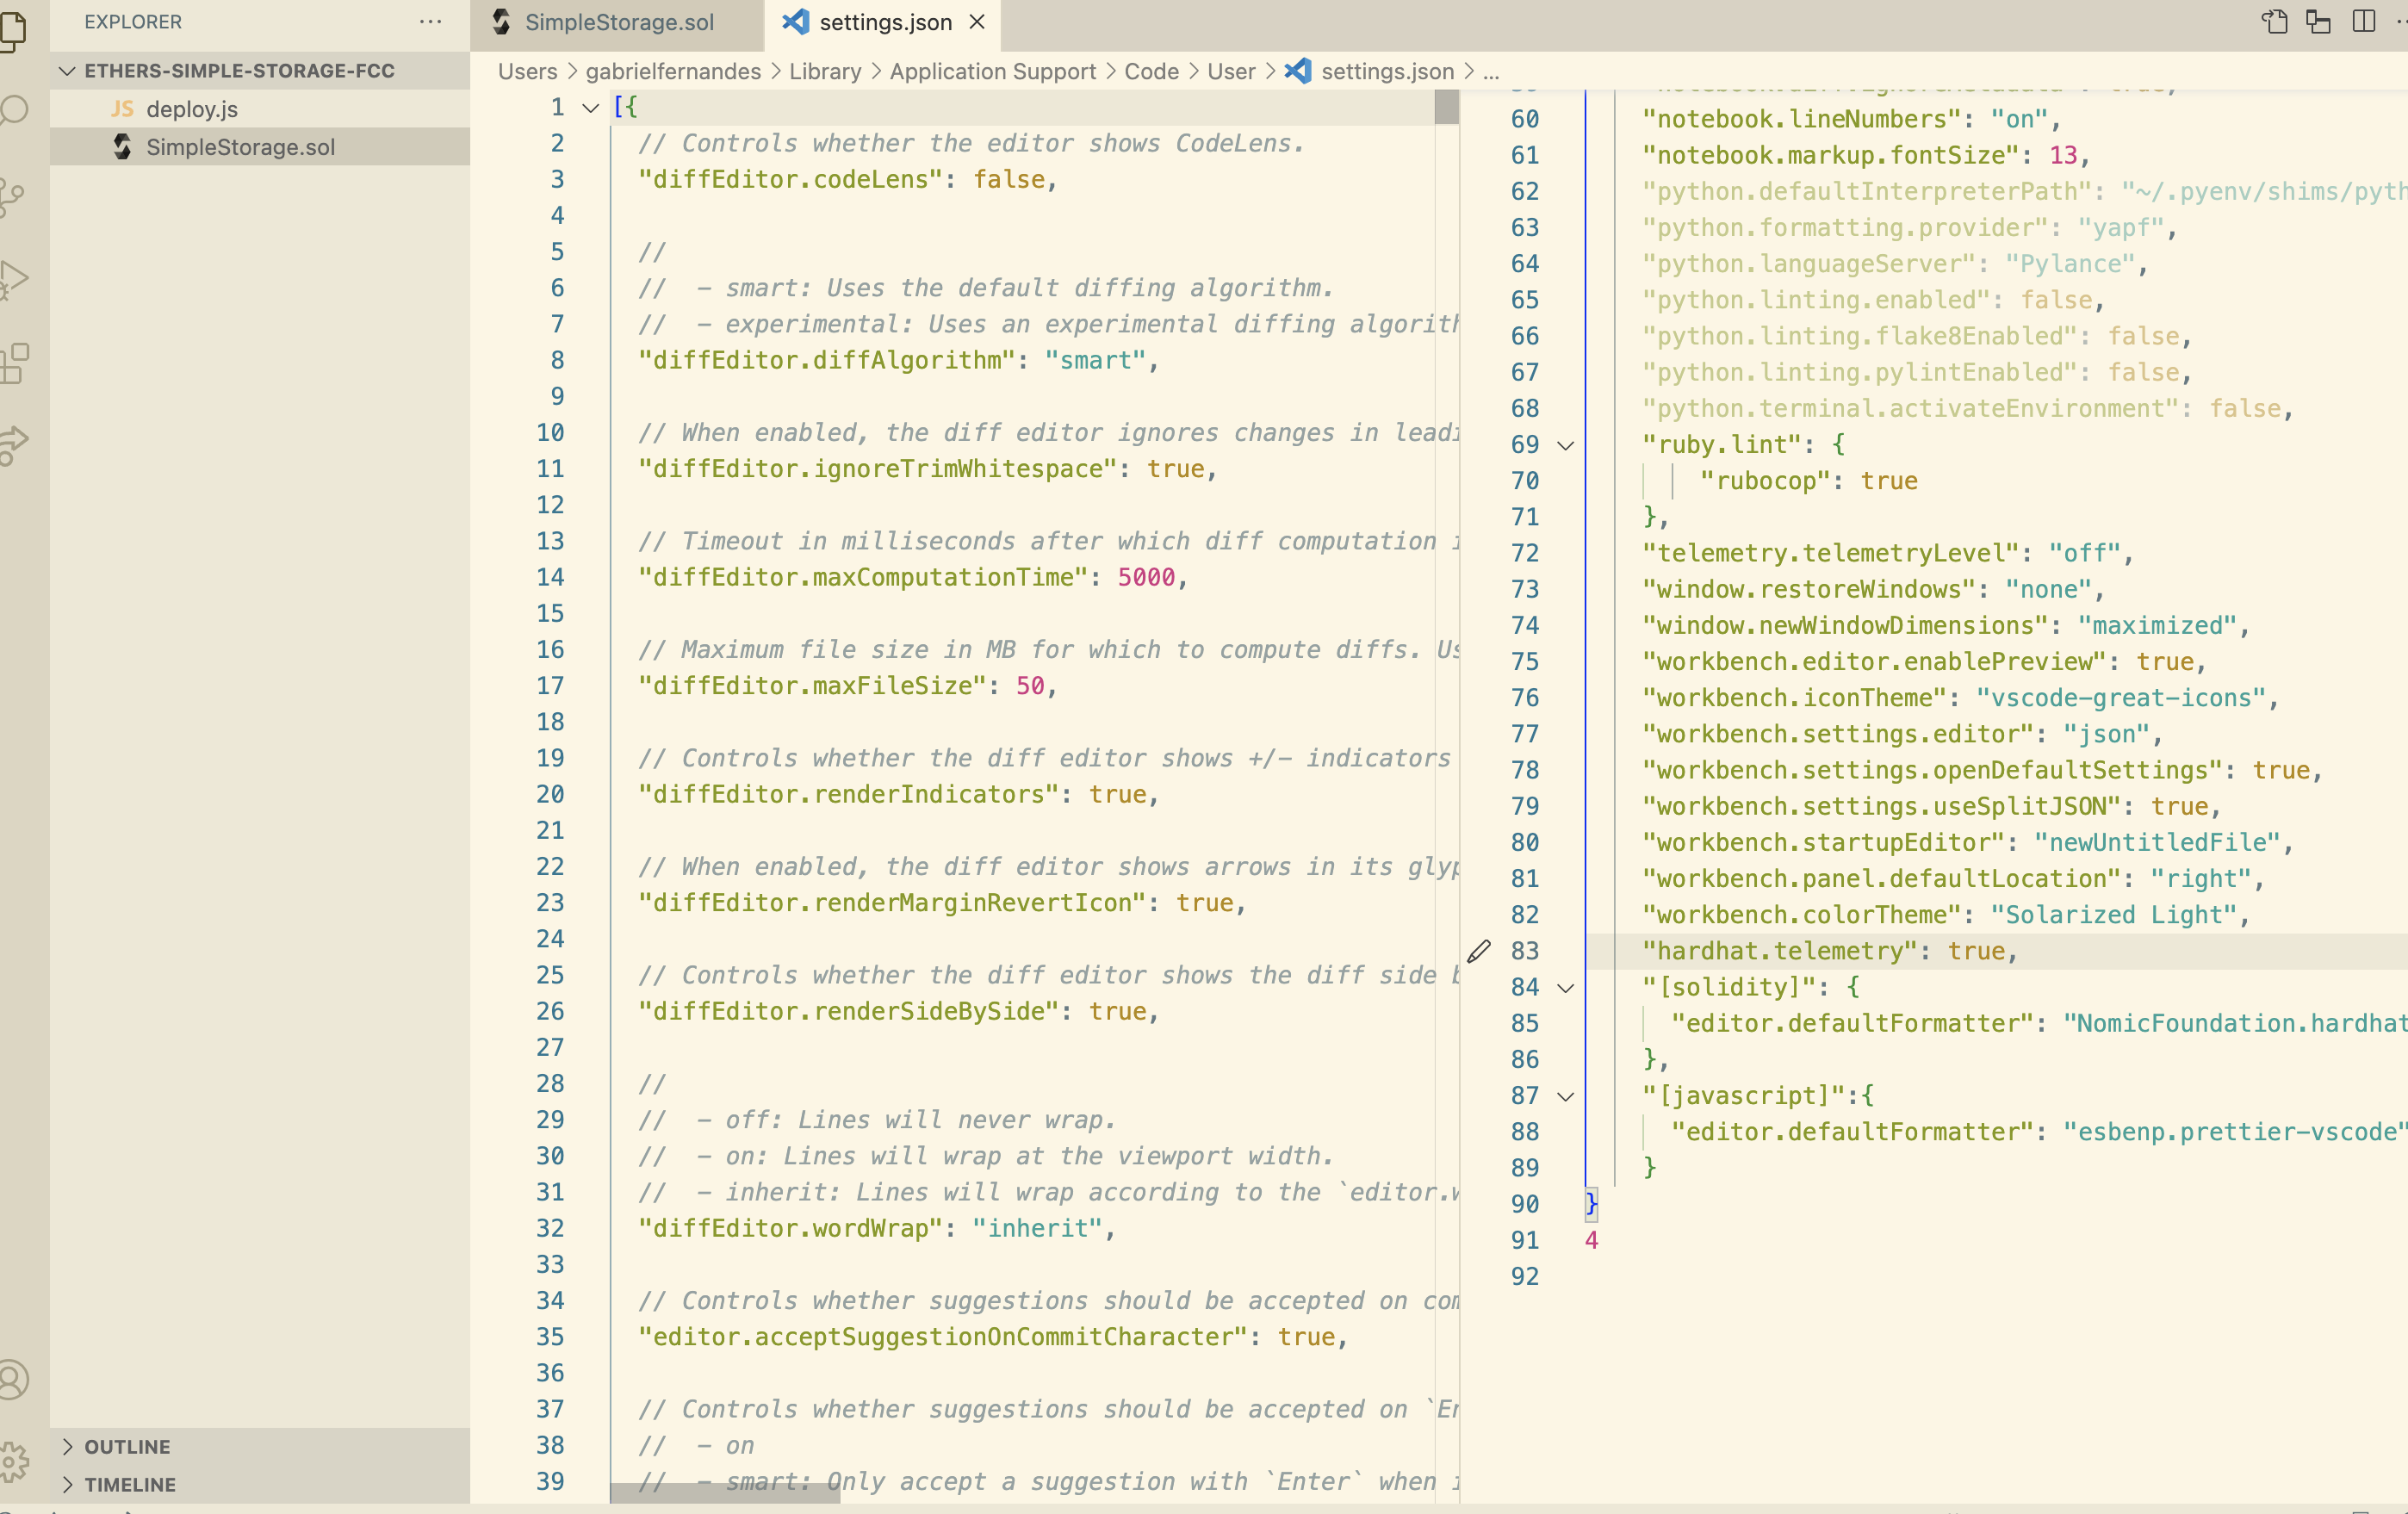Open the Accounts menu icon
The height and width of the screenshot is (1514, 2408).
coord(12,1379)
